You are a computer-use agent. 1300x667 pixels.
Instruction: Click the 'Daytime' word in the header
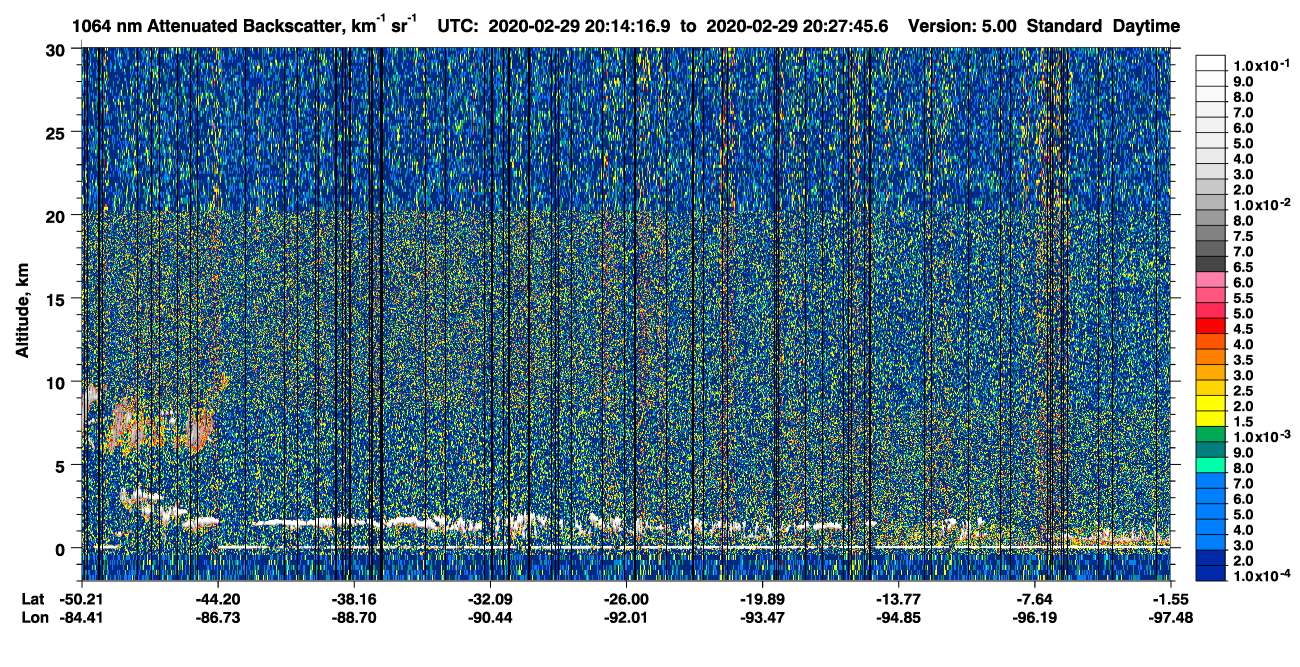point(1146,26)
